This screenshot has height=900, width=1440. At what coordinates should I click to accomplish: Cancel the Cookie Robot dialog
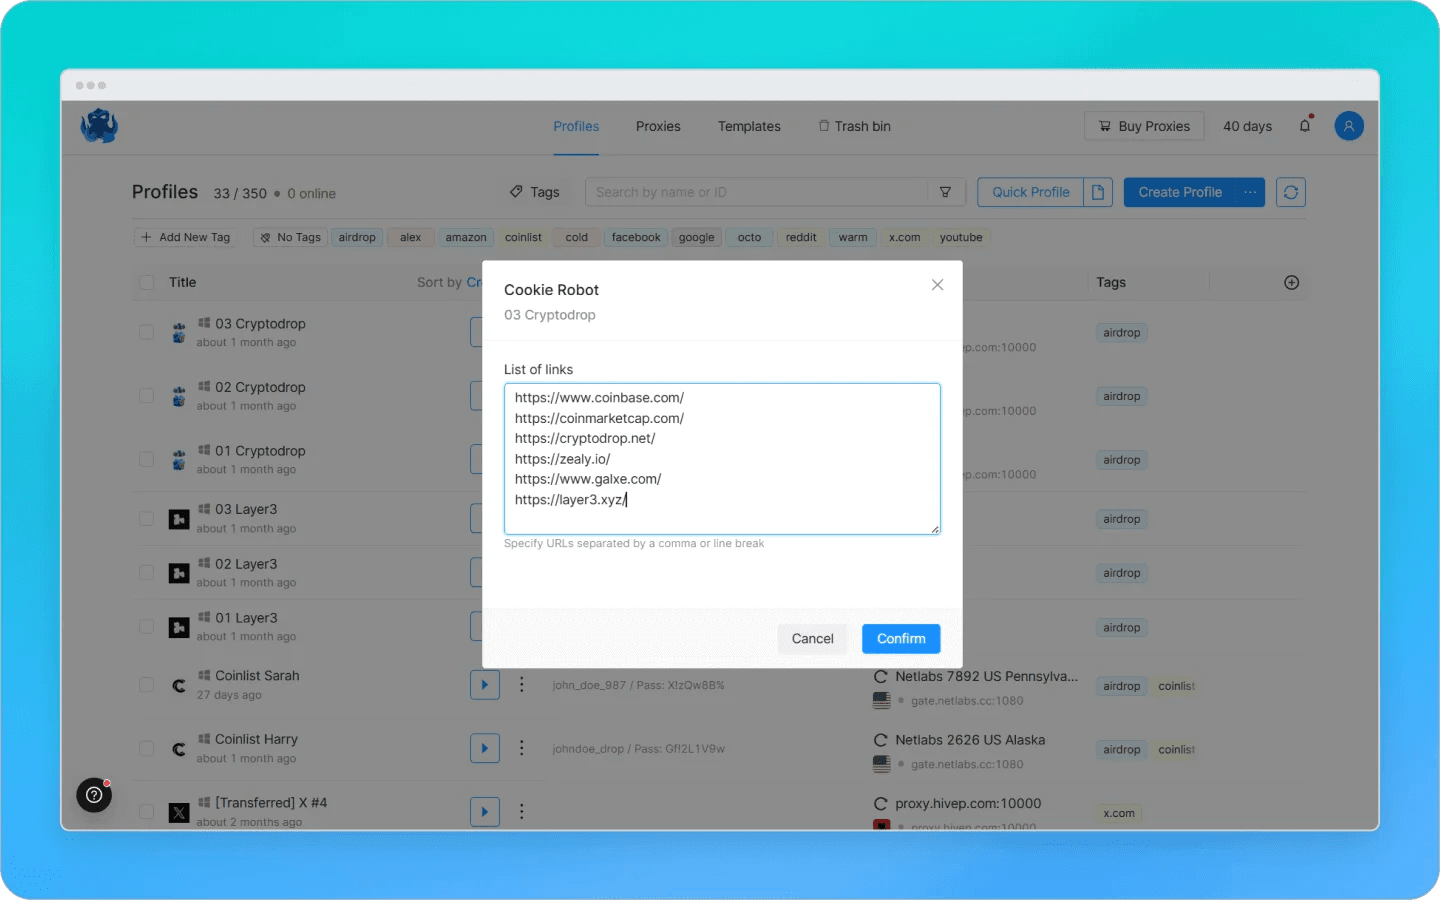(x=812, y=639)
